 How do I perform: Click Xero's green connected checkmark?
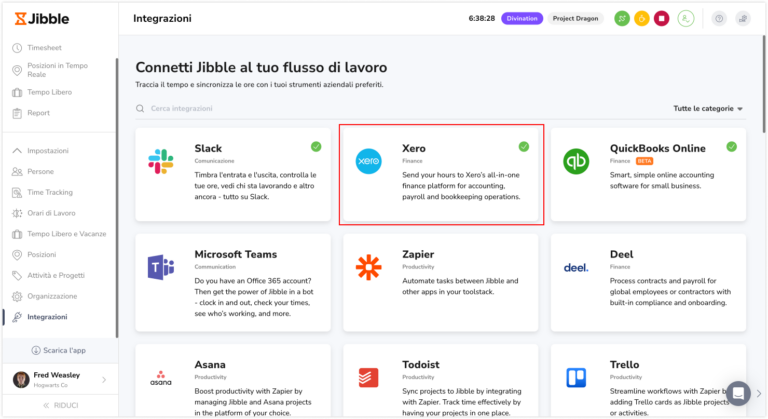coord(524,147)
